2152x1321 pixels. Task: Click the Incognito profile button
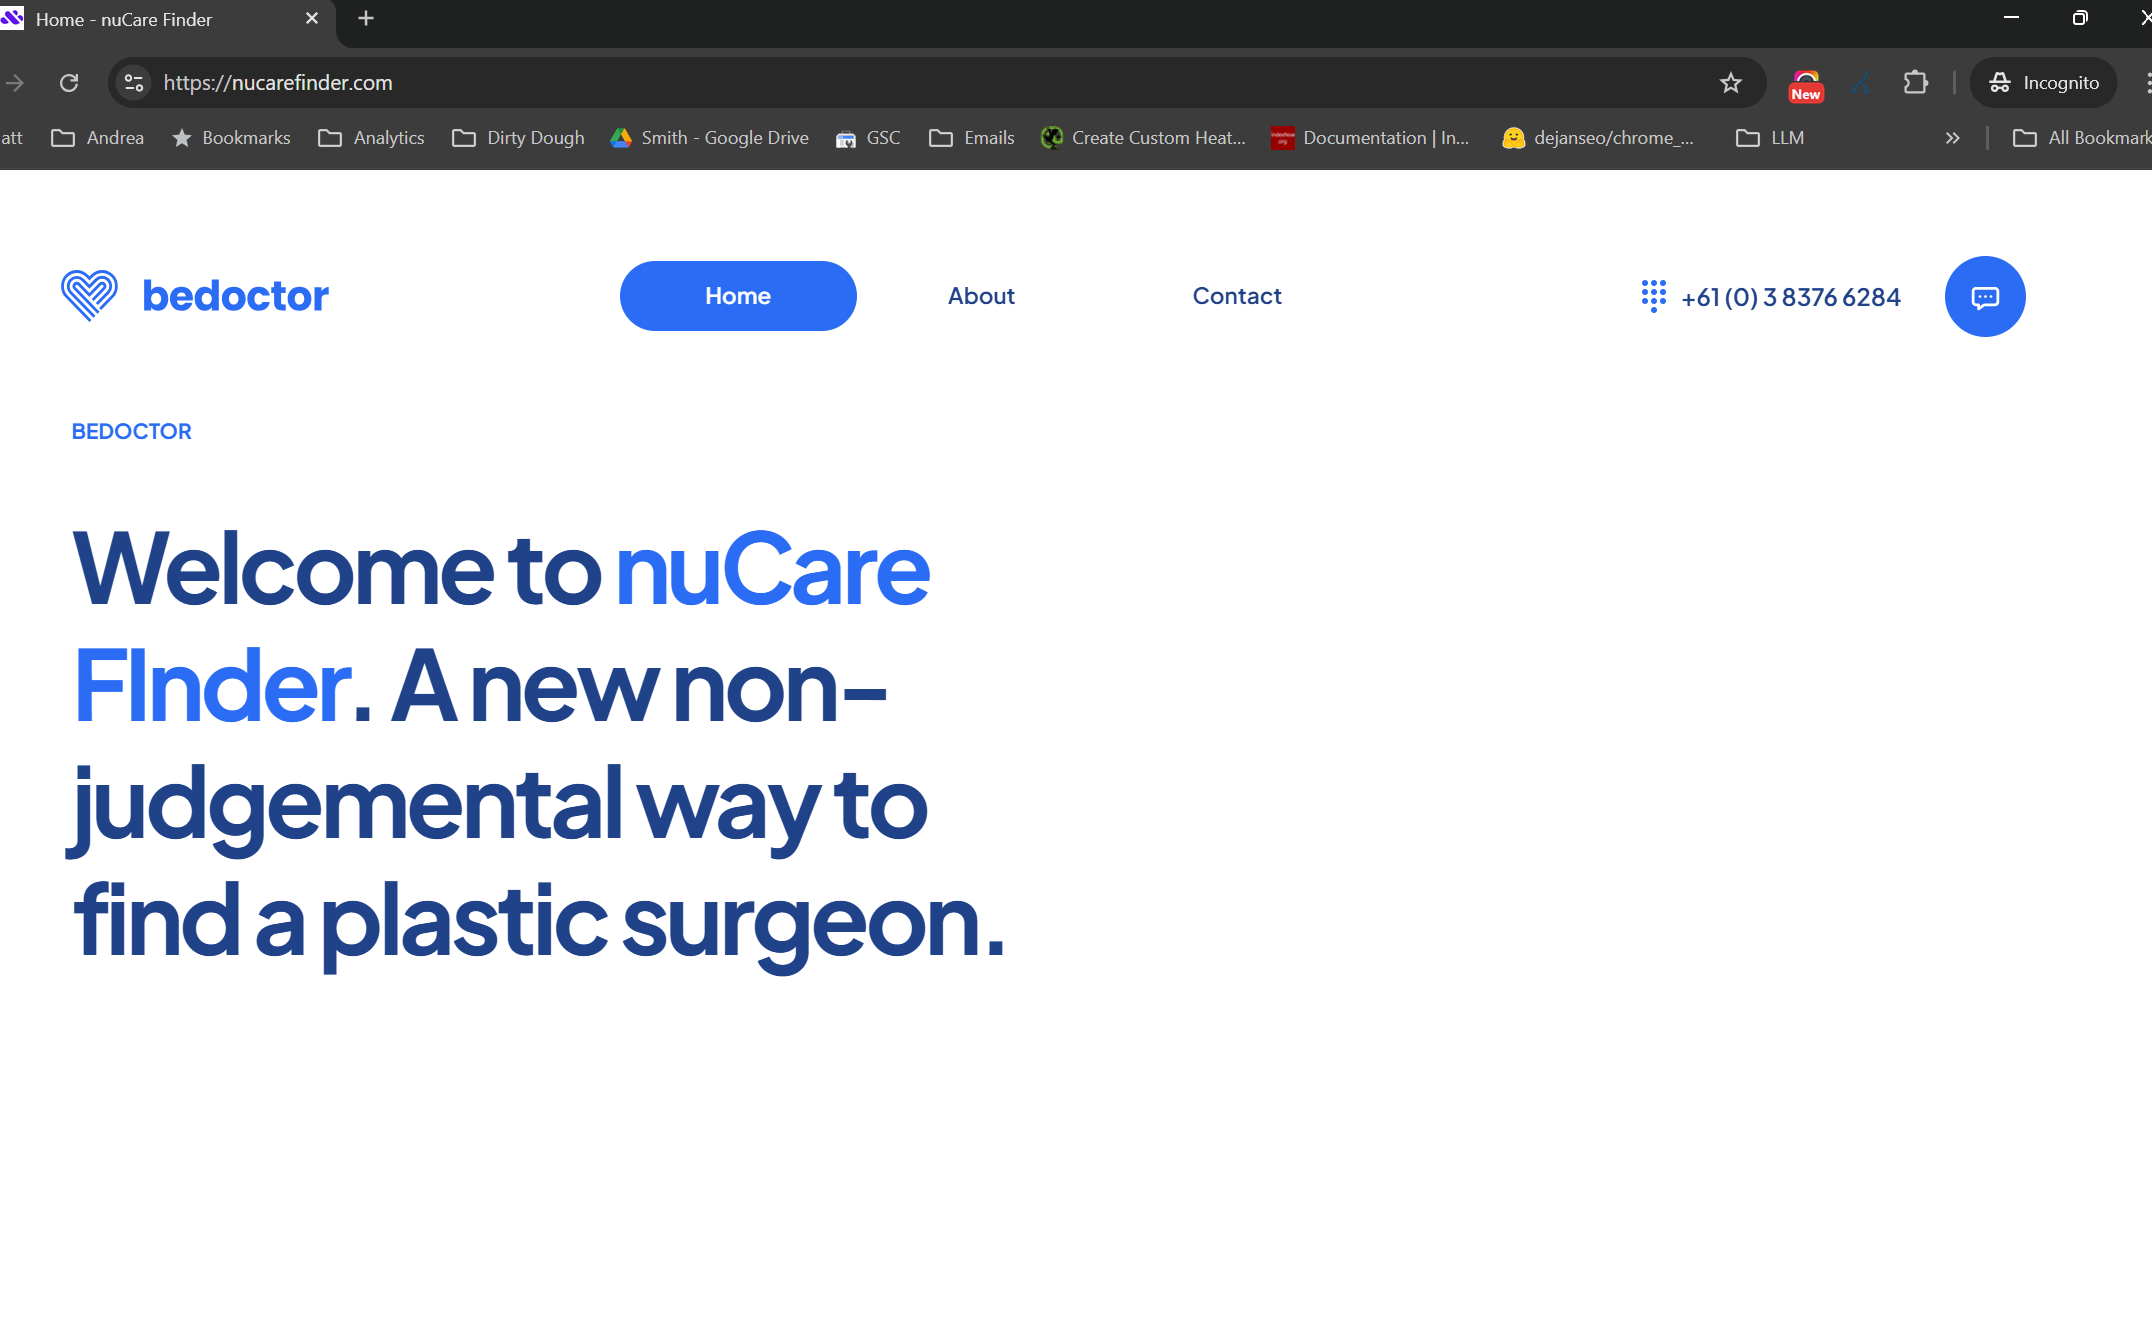tap(2043, 83)
